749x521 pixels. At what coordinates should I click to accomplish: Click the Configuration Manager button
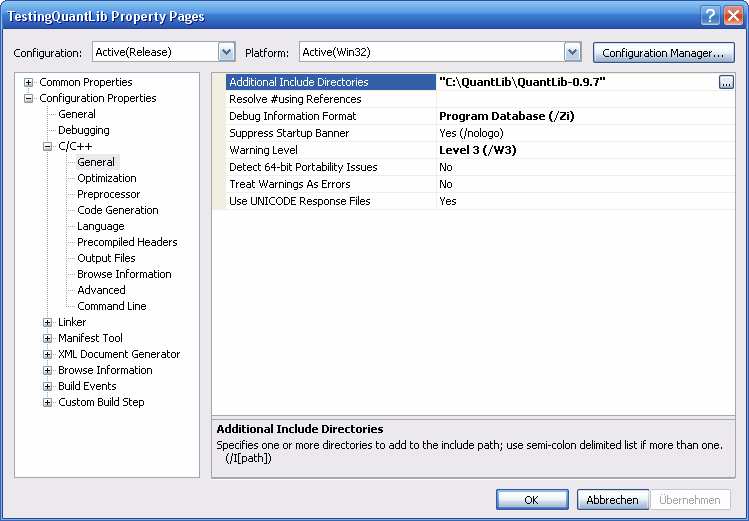point(663,53)
